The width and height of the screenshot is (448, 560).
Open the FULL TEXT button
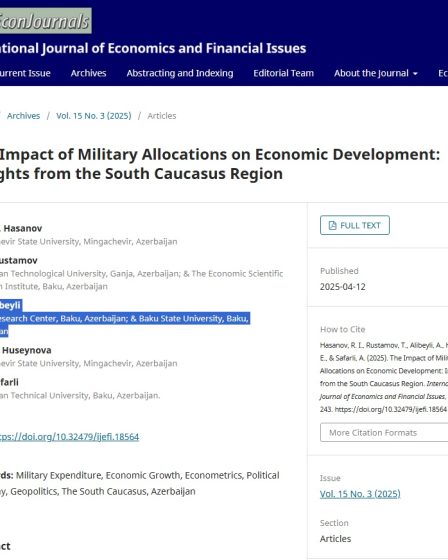point(355,225)
